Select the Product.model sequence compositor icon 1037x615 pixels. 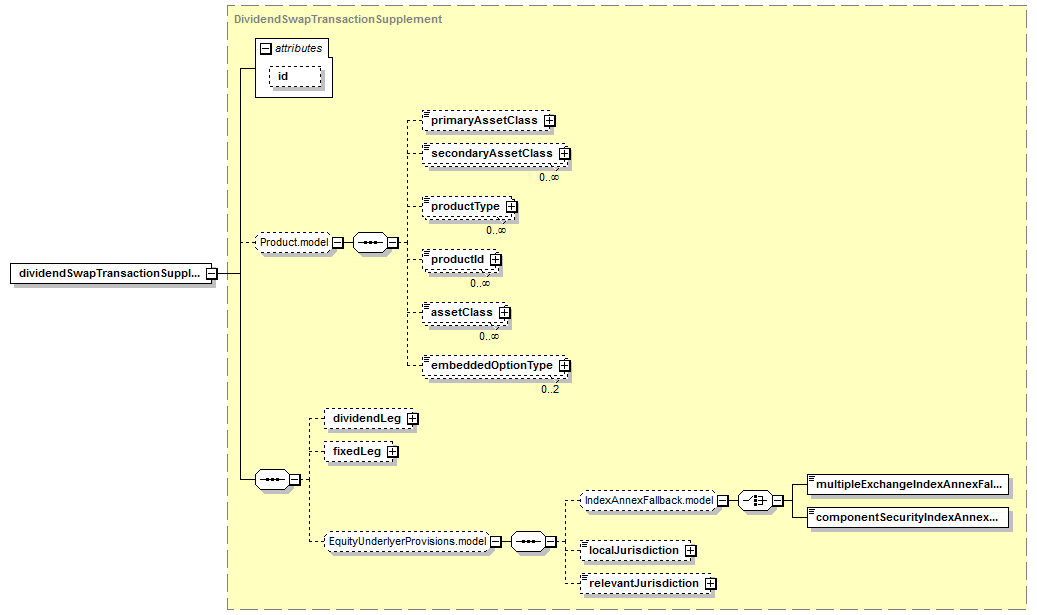tap(370, 243)
